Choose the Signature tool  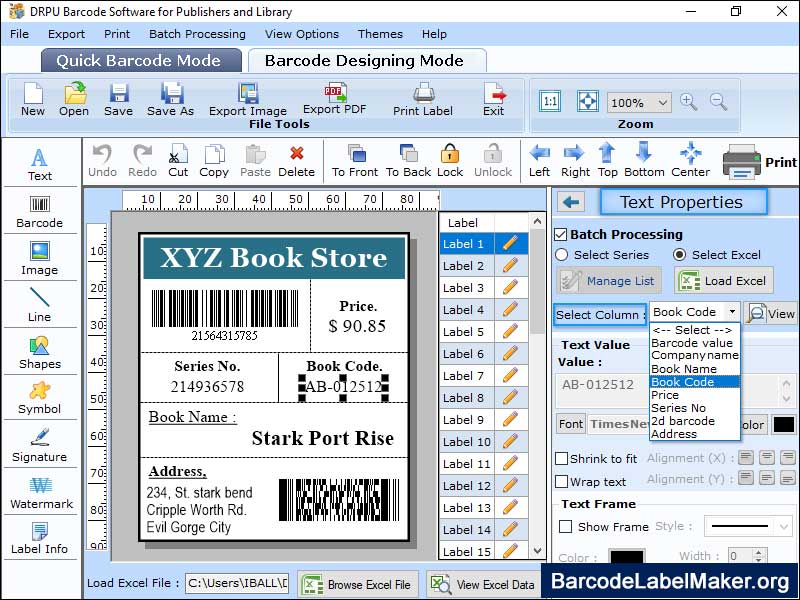click(39, 444)
